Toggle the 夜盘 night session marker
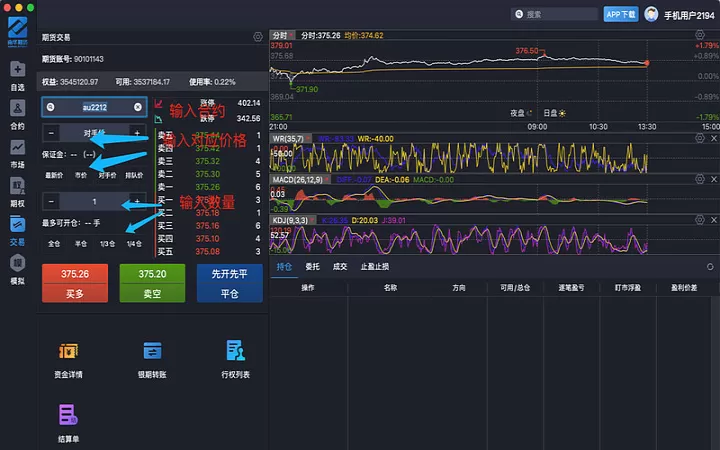 [x=521, y=113]
